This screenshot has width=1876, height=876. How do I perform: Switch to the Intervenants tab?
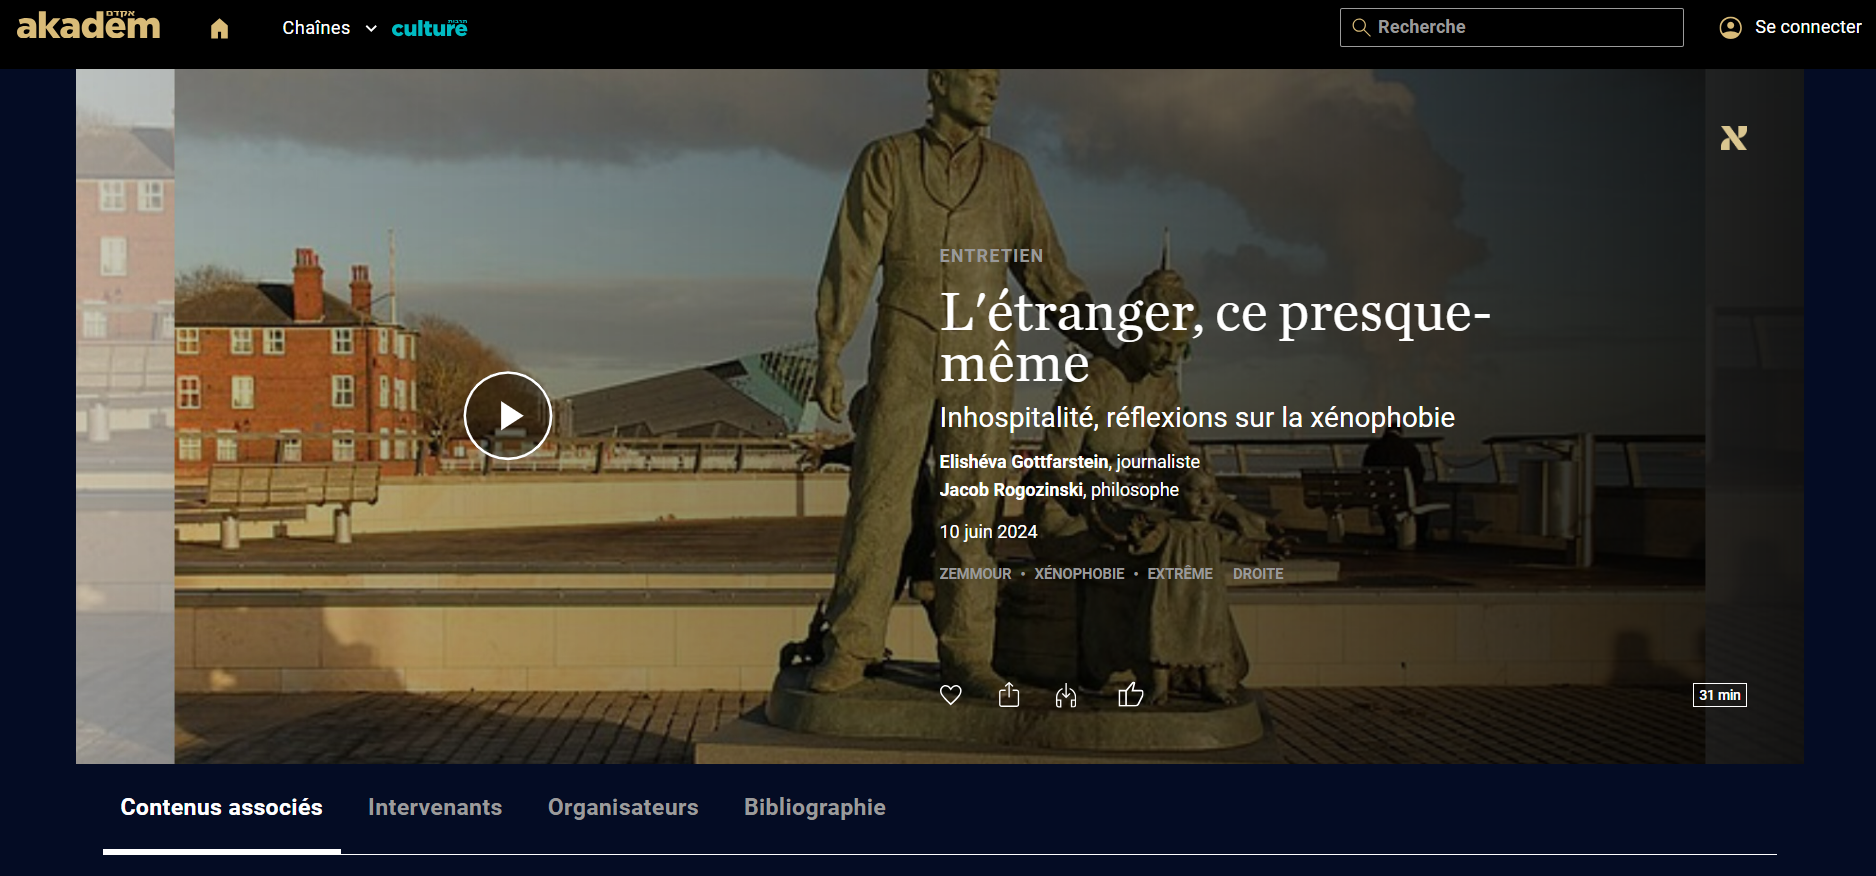coord(435,807)
